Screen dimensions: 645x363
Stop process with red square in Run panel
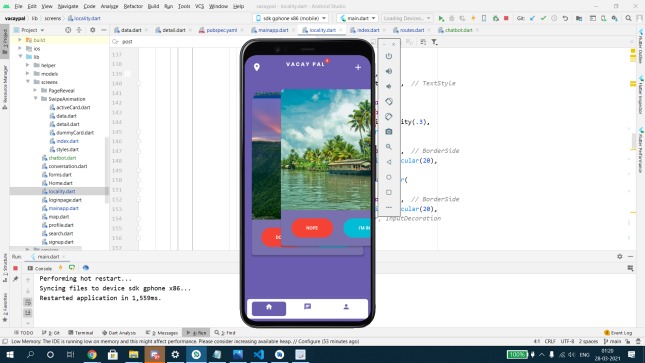(x=16, y=268)
